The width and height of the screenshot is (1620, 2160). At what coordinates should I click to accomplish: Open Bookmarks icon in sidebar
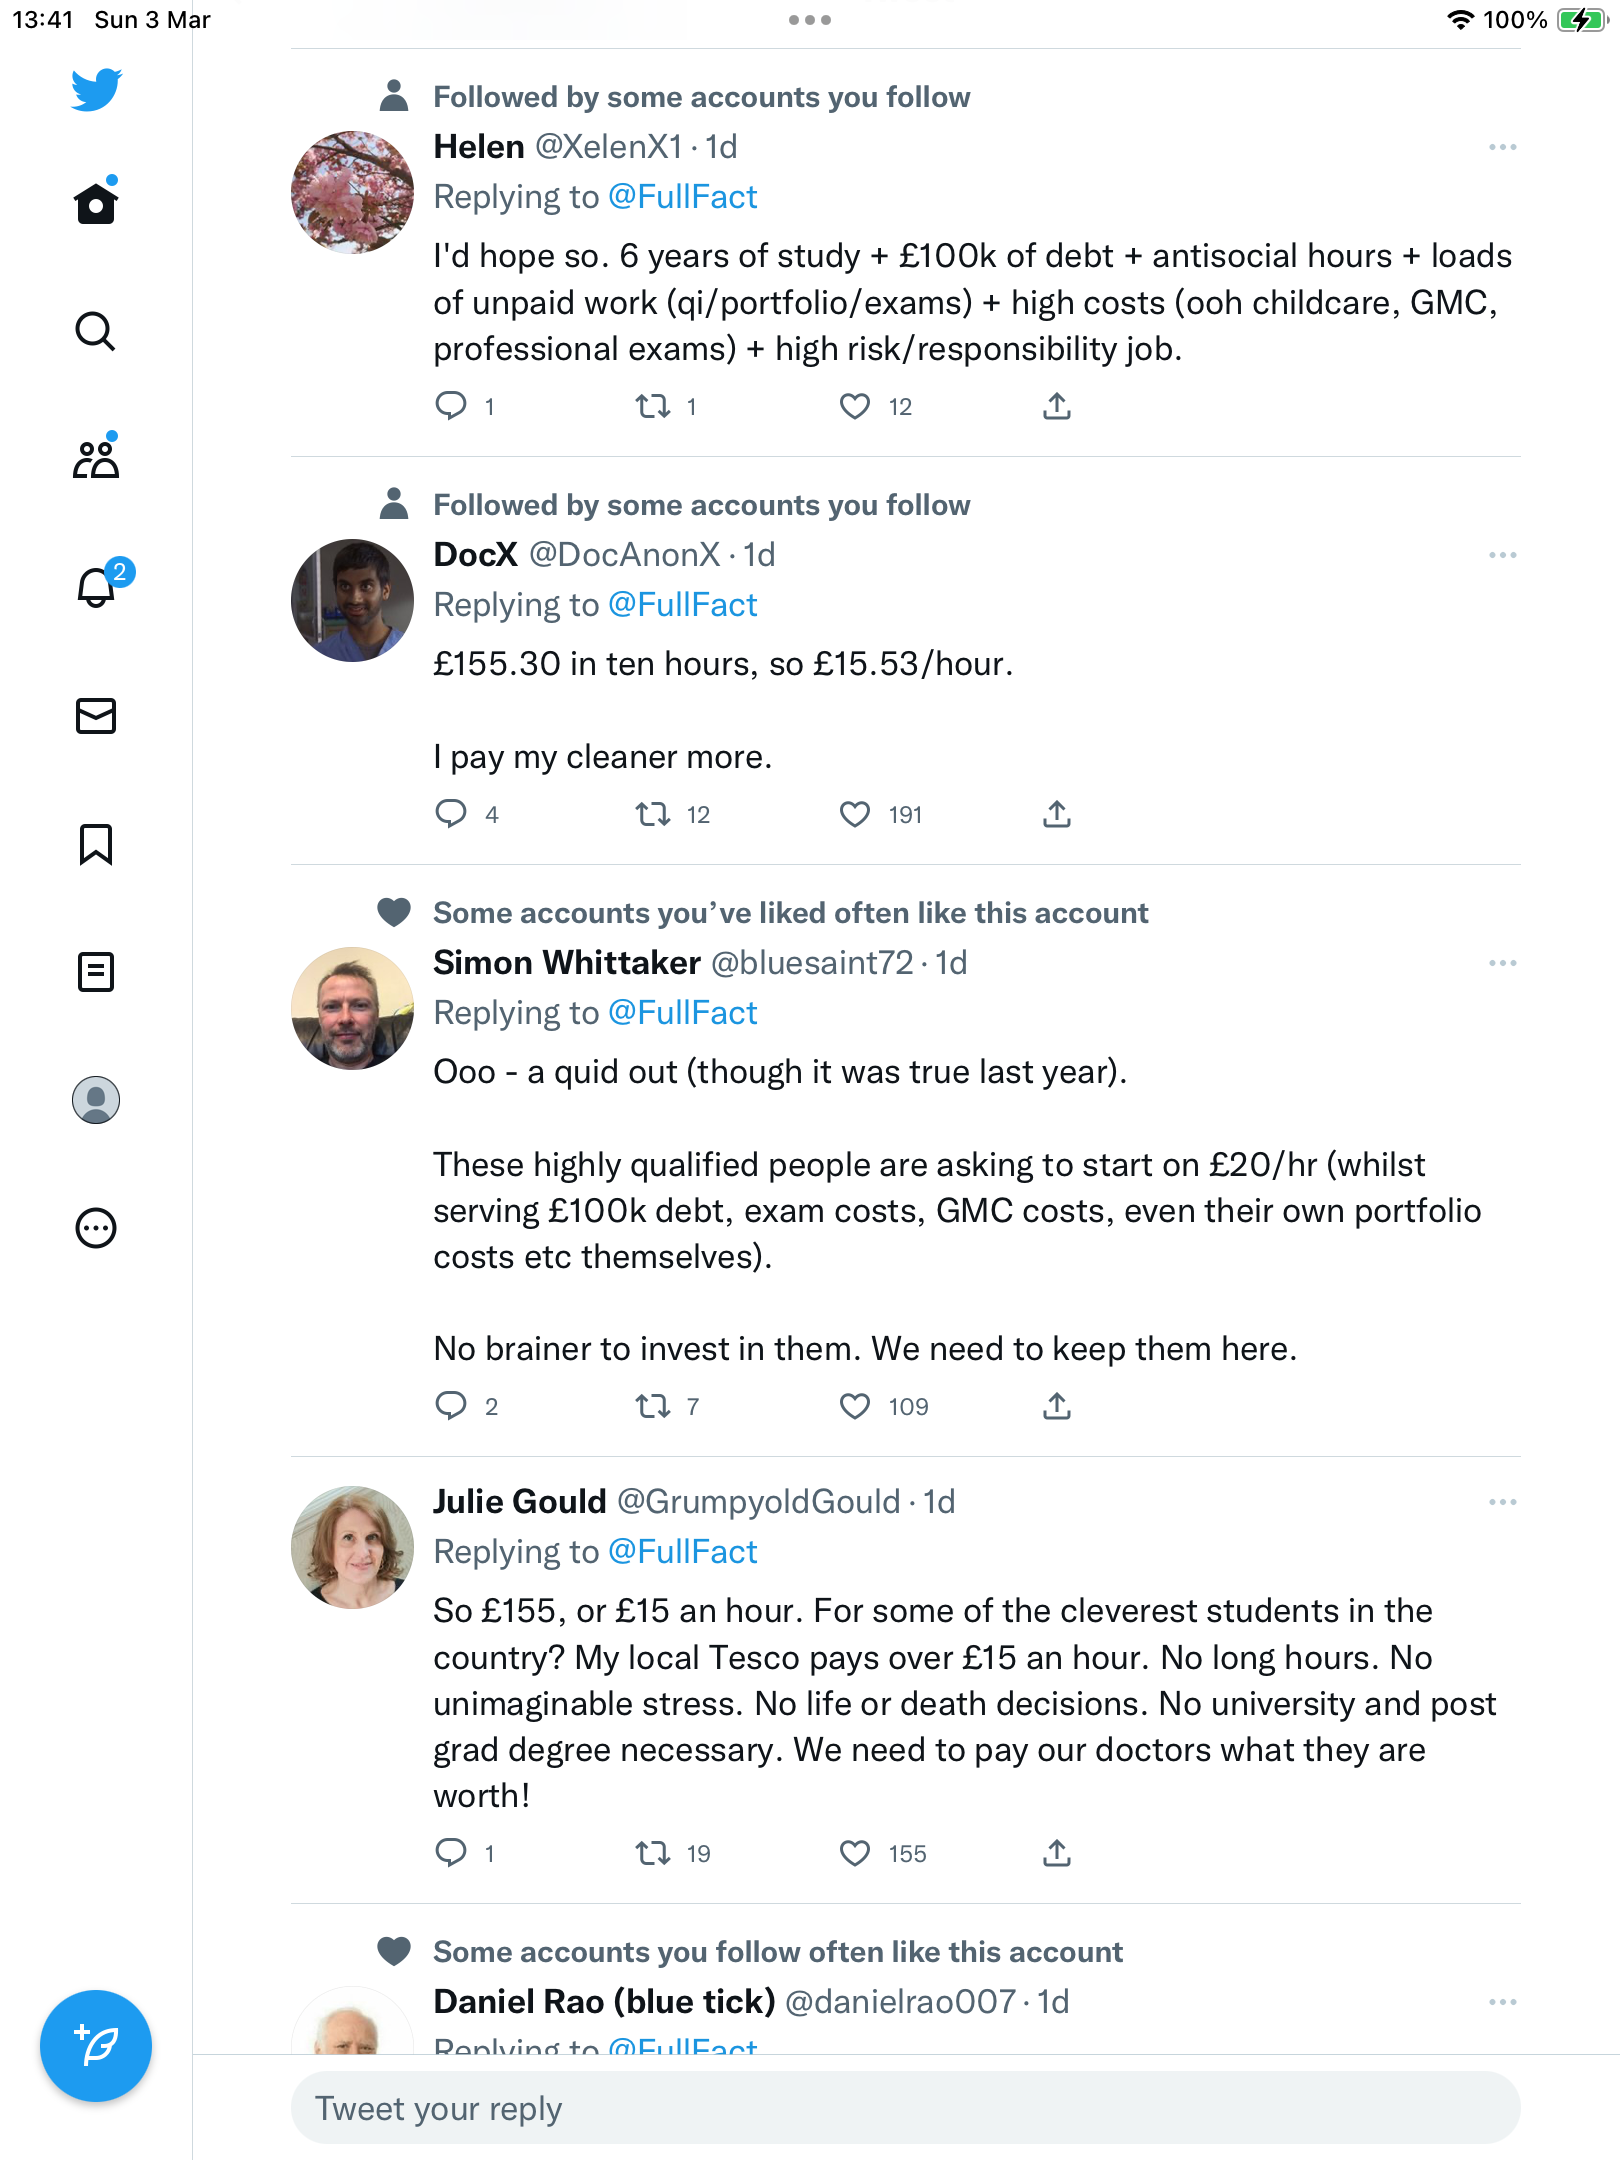coord(96,844)
